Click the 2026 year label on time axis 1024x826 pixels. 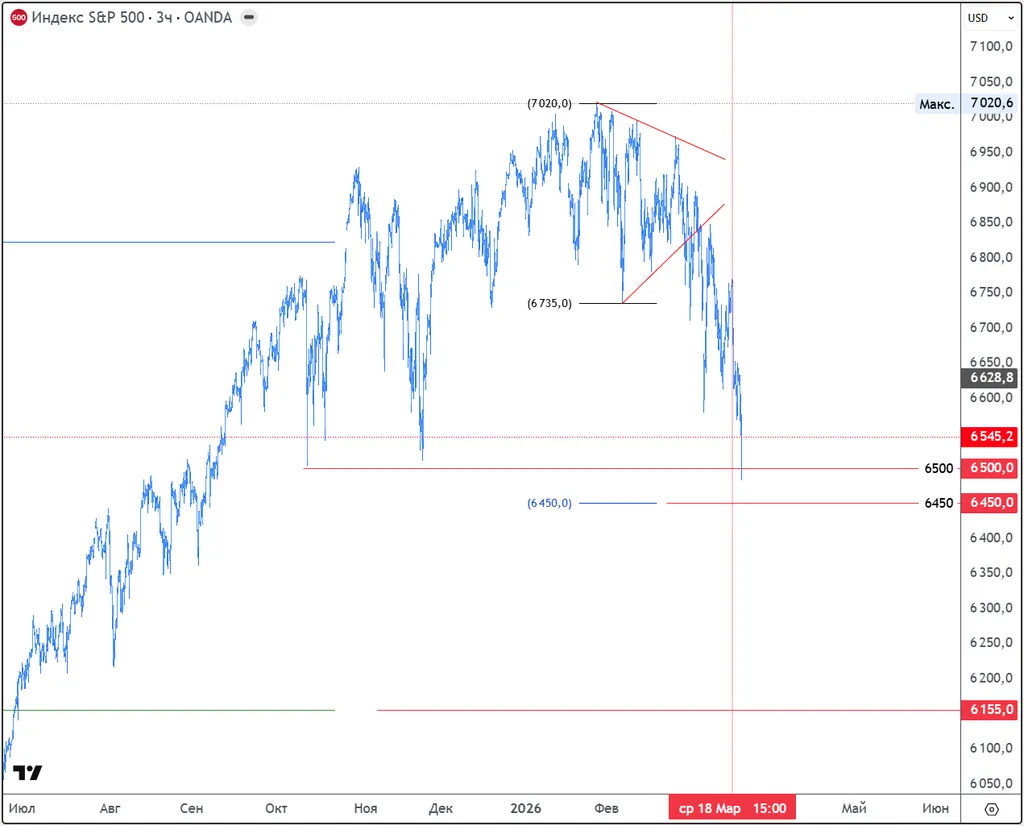(526, 808)
